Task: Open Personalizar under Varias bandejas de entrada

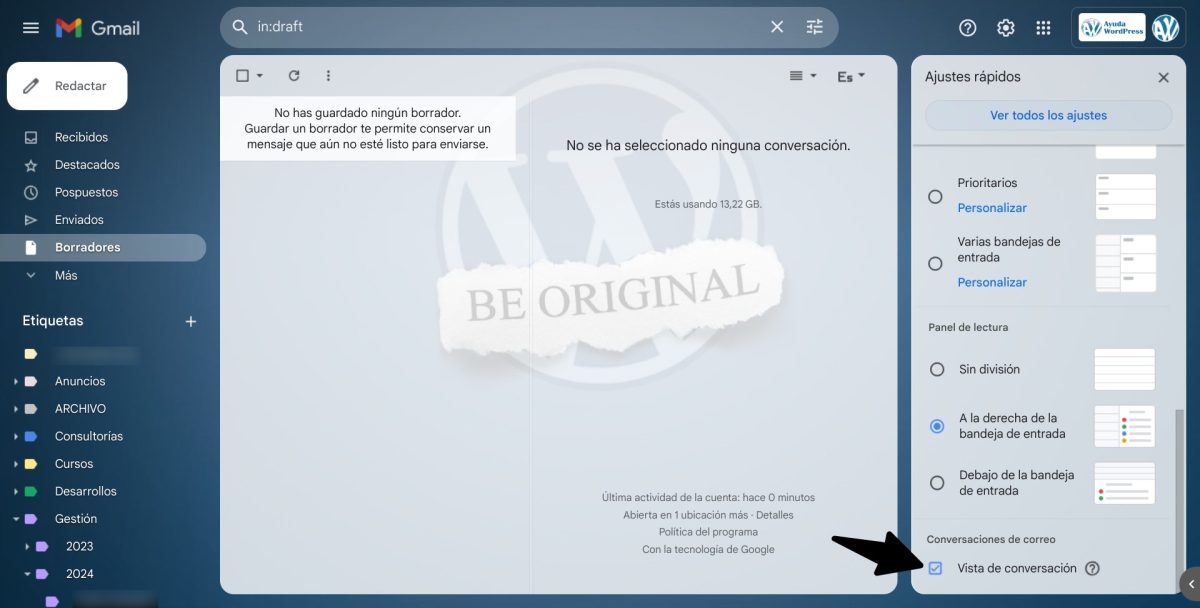Action: click(992, 282)
